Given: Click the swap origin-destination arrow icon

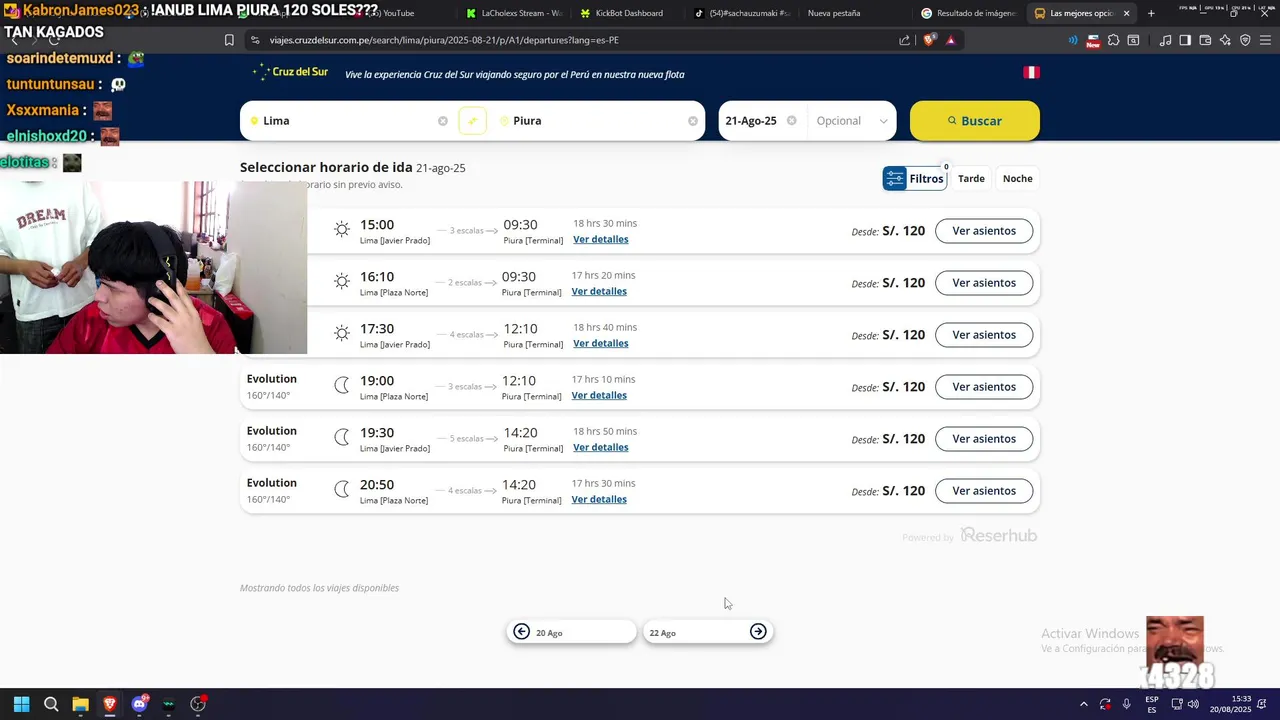Looking at the screenshot, I should point(472,121).
